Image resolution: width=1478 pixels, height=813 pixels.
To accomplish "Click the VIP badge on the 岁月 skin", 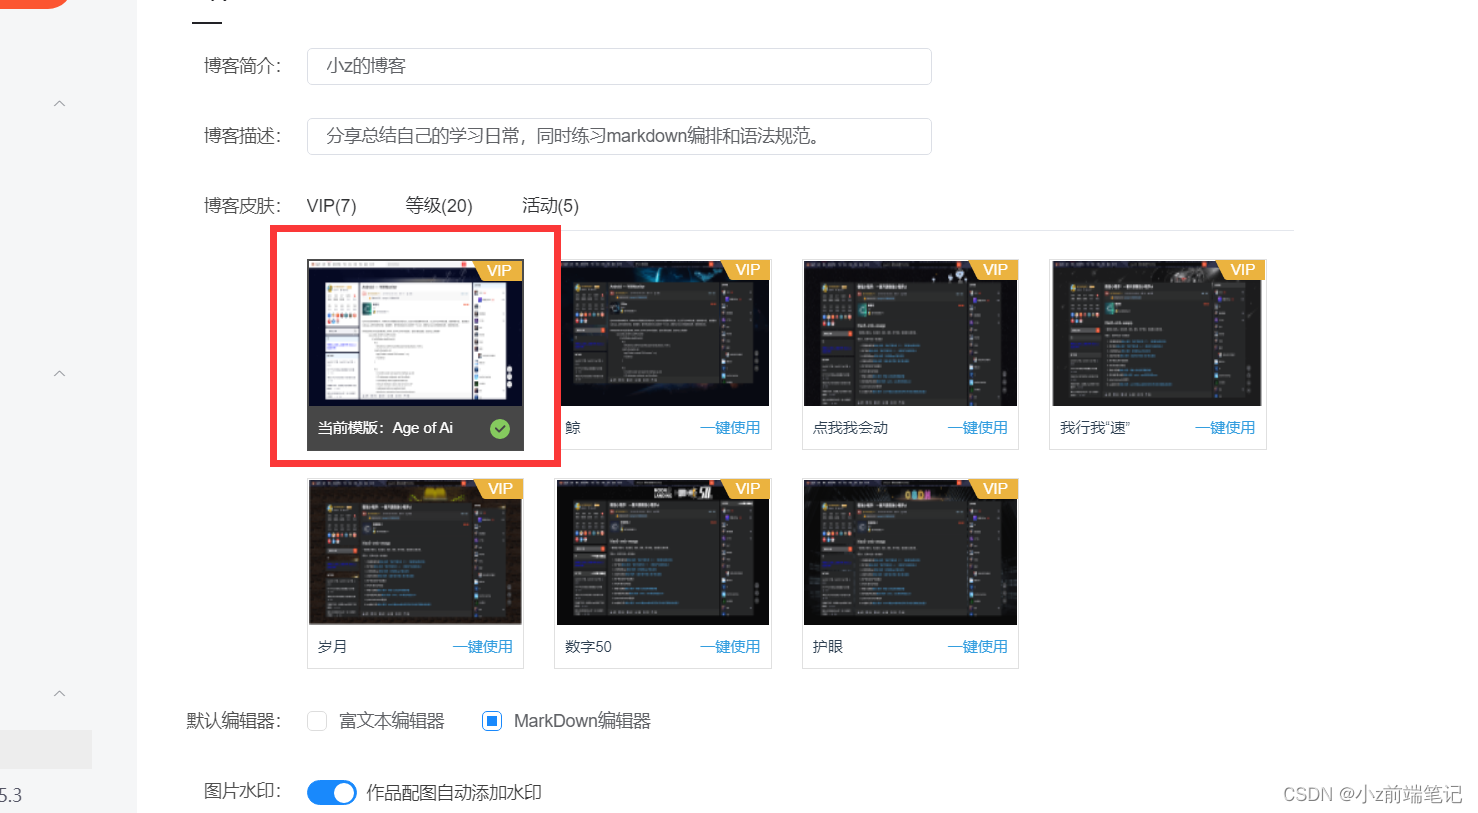I will tap(500, 488).
